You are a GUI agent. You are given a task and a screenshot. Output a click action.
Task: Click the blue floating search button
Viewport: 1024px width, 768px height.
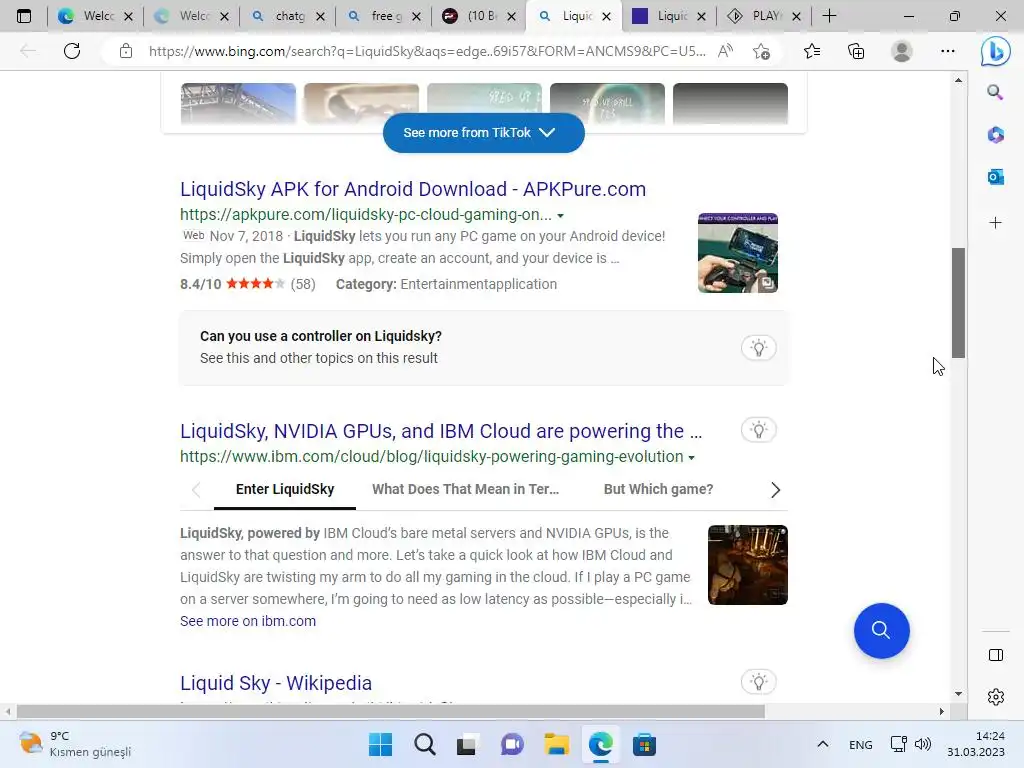tap(881, 630)
